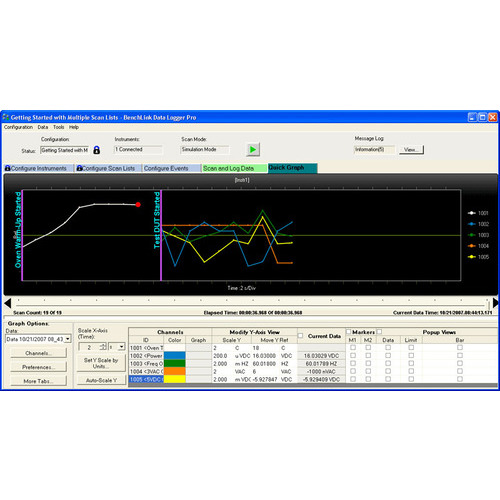Screen dimensions: 500x500
Task: Open the Scale X-Axis time unit dropdown
Action: point(121,347)
